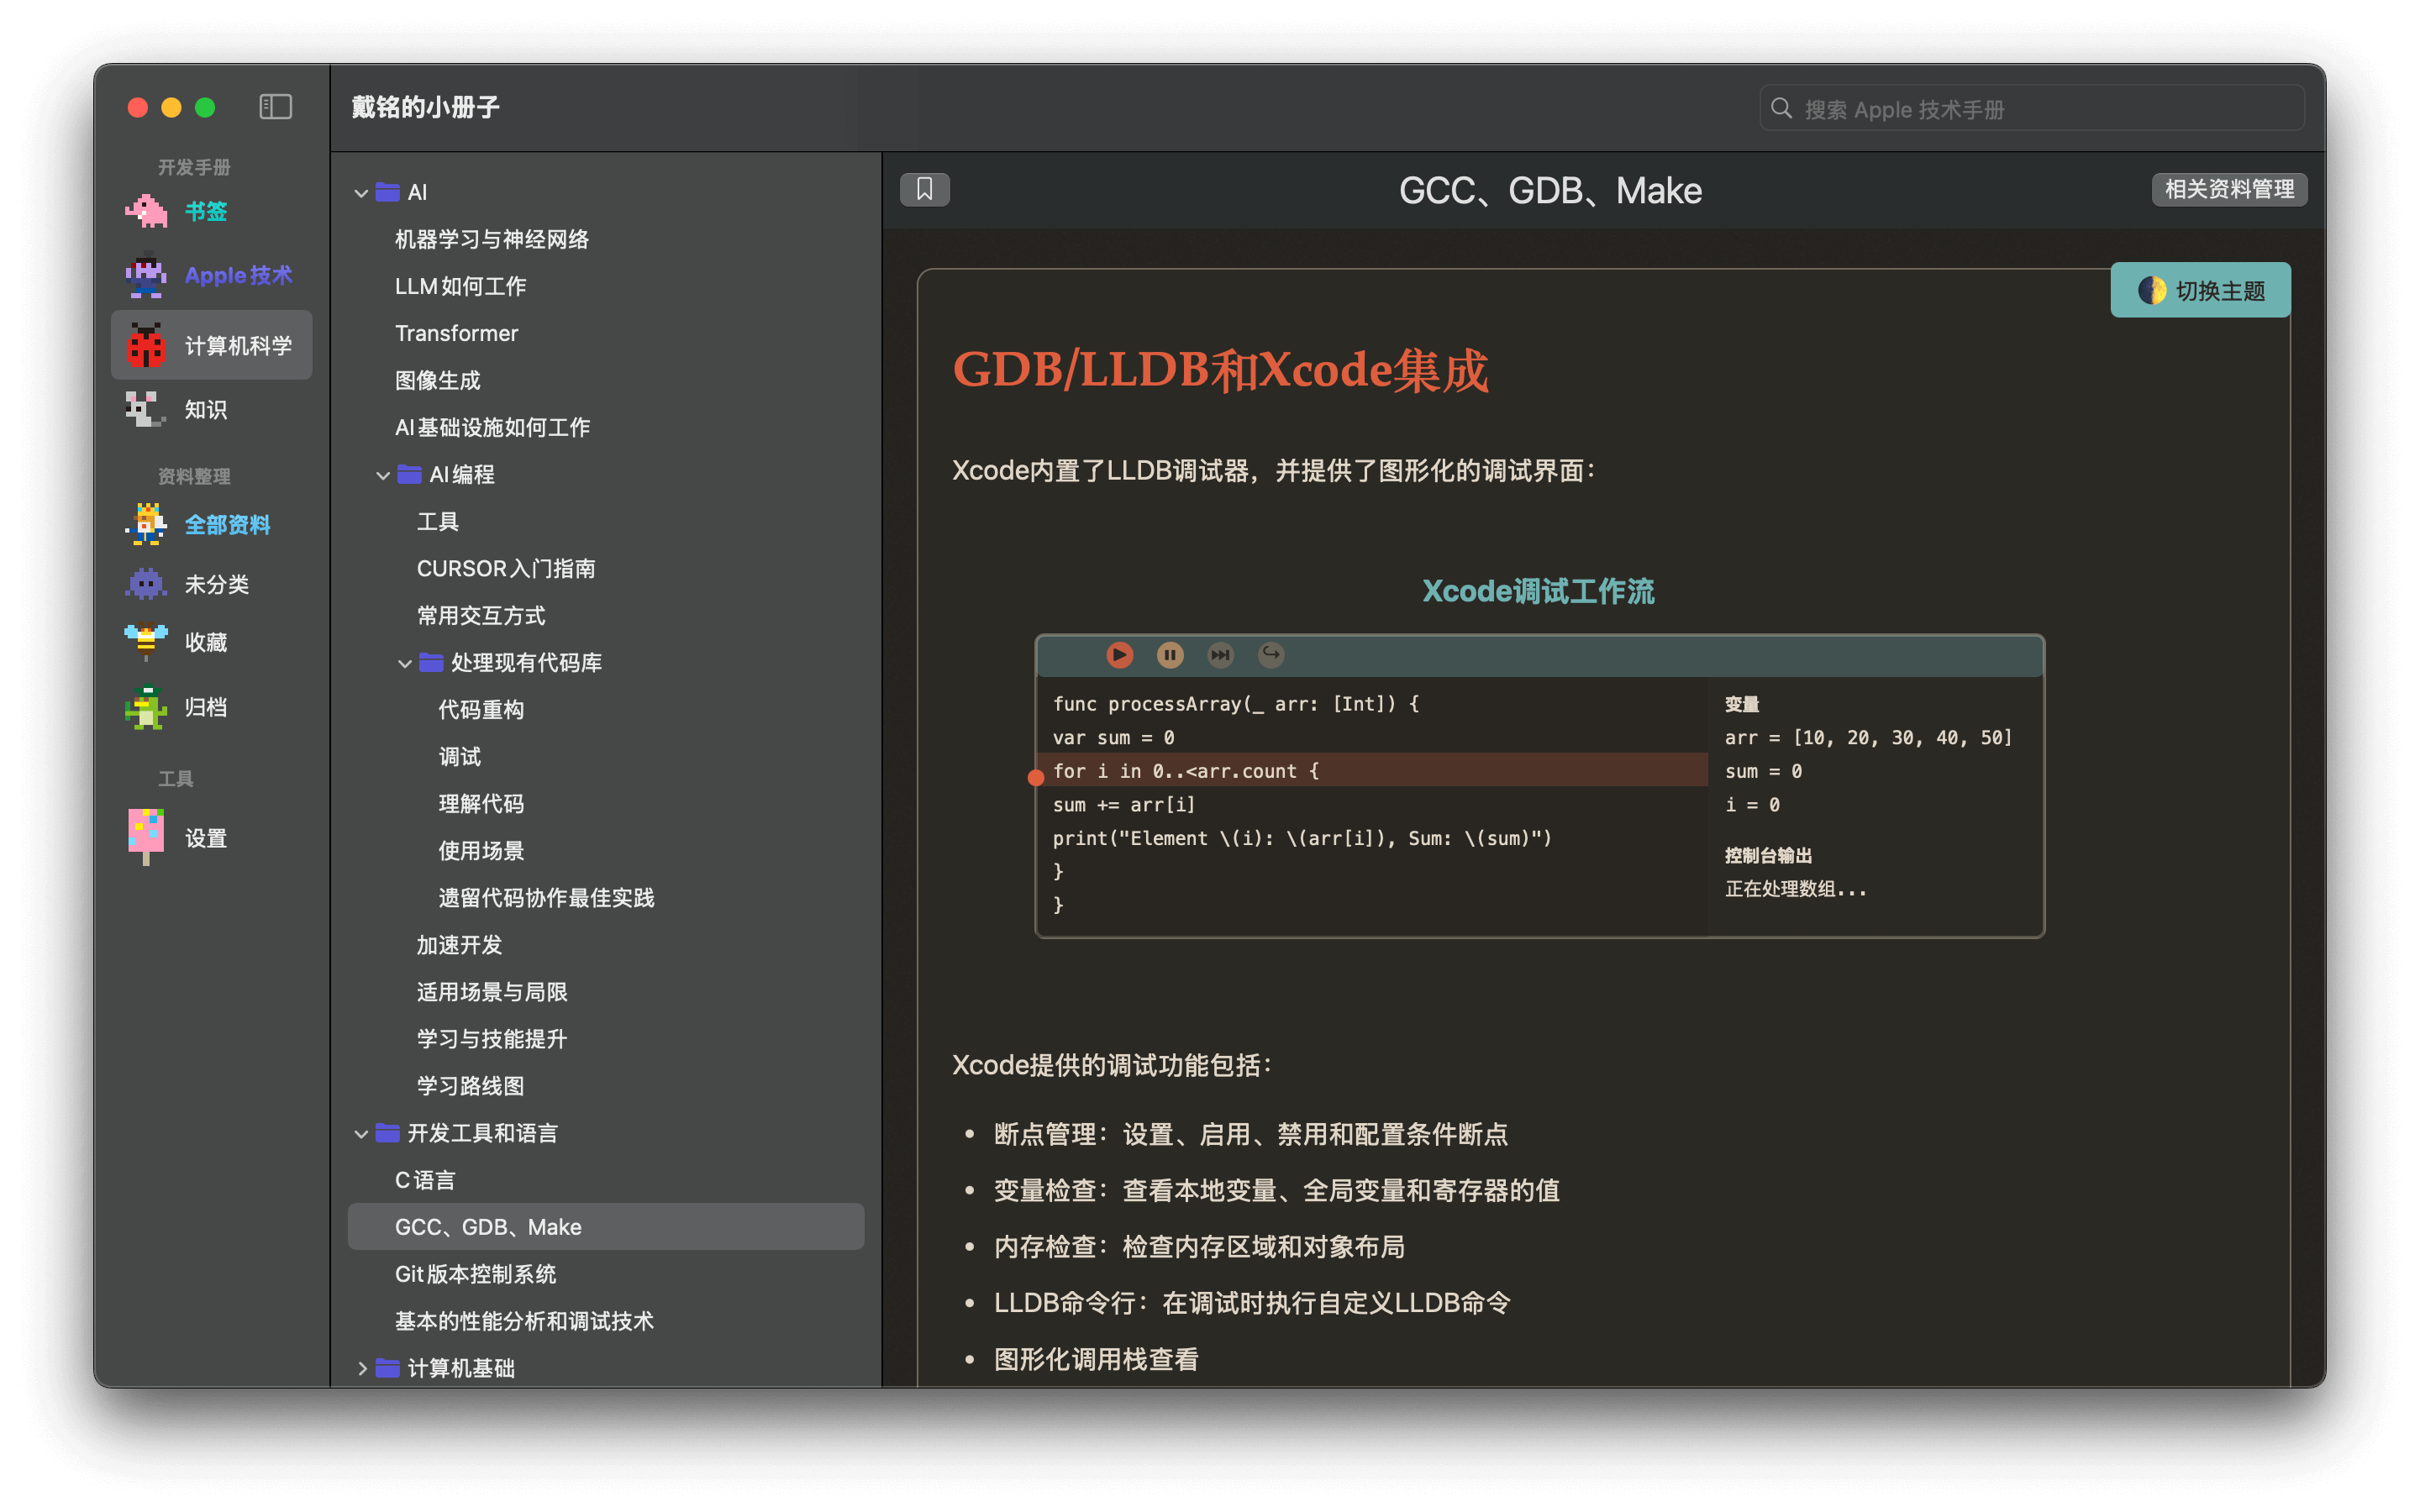
Task: Select GCC、GDB、Make in tree
Action: (606, 1227)
